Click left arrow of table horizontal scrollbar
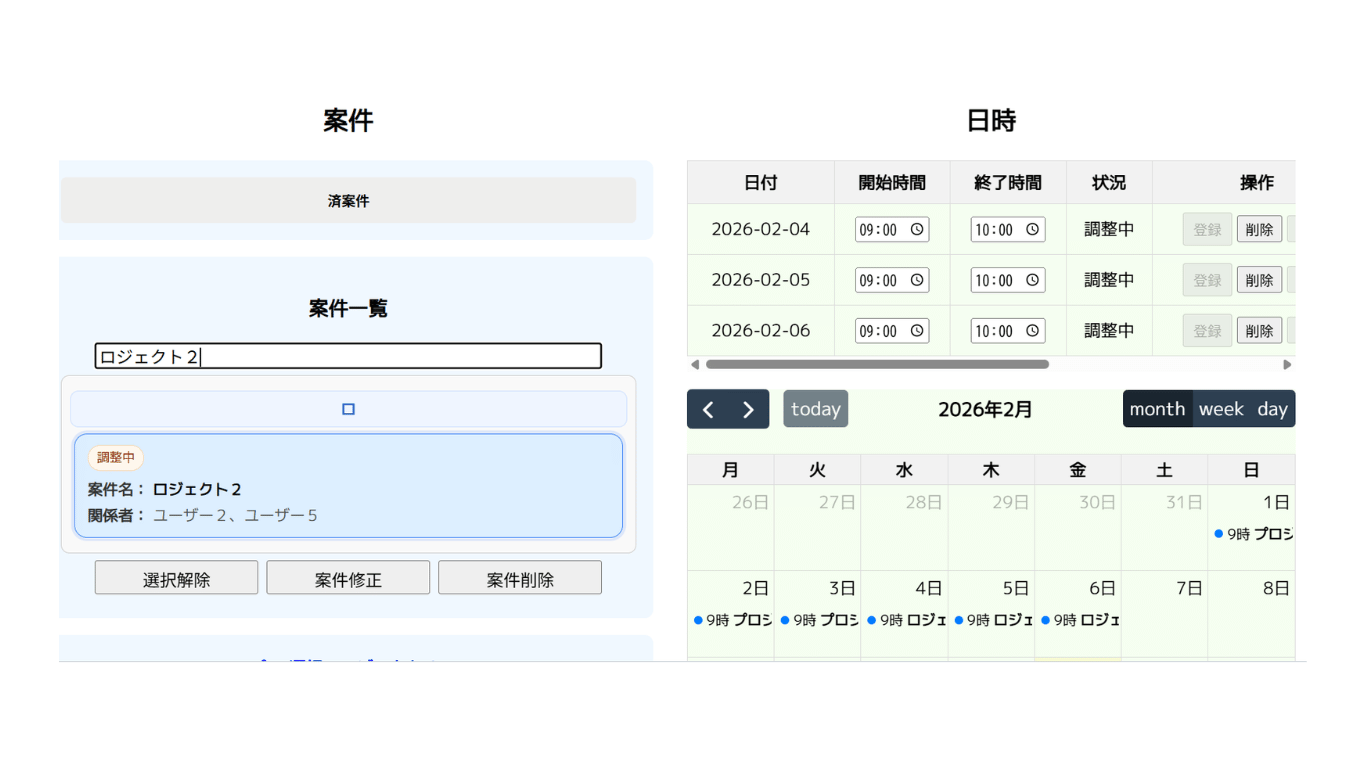The width and height of the screenshot is (1366, 768). [x=695, y=365]
